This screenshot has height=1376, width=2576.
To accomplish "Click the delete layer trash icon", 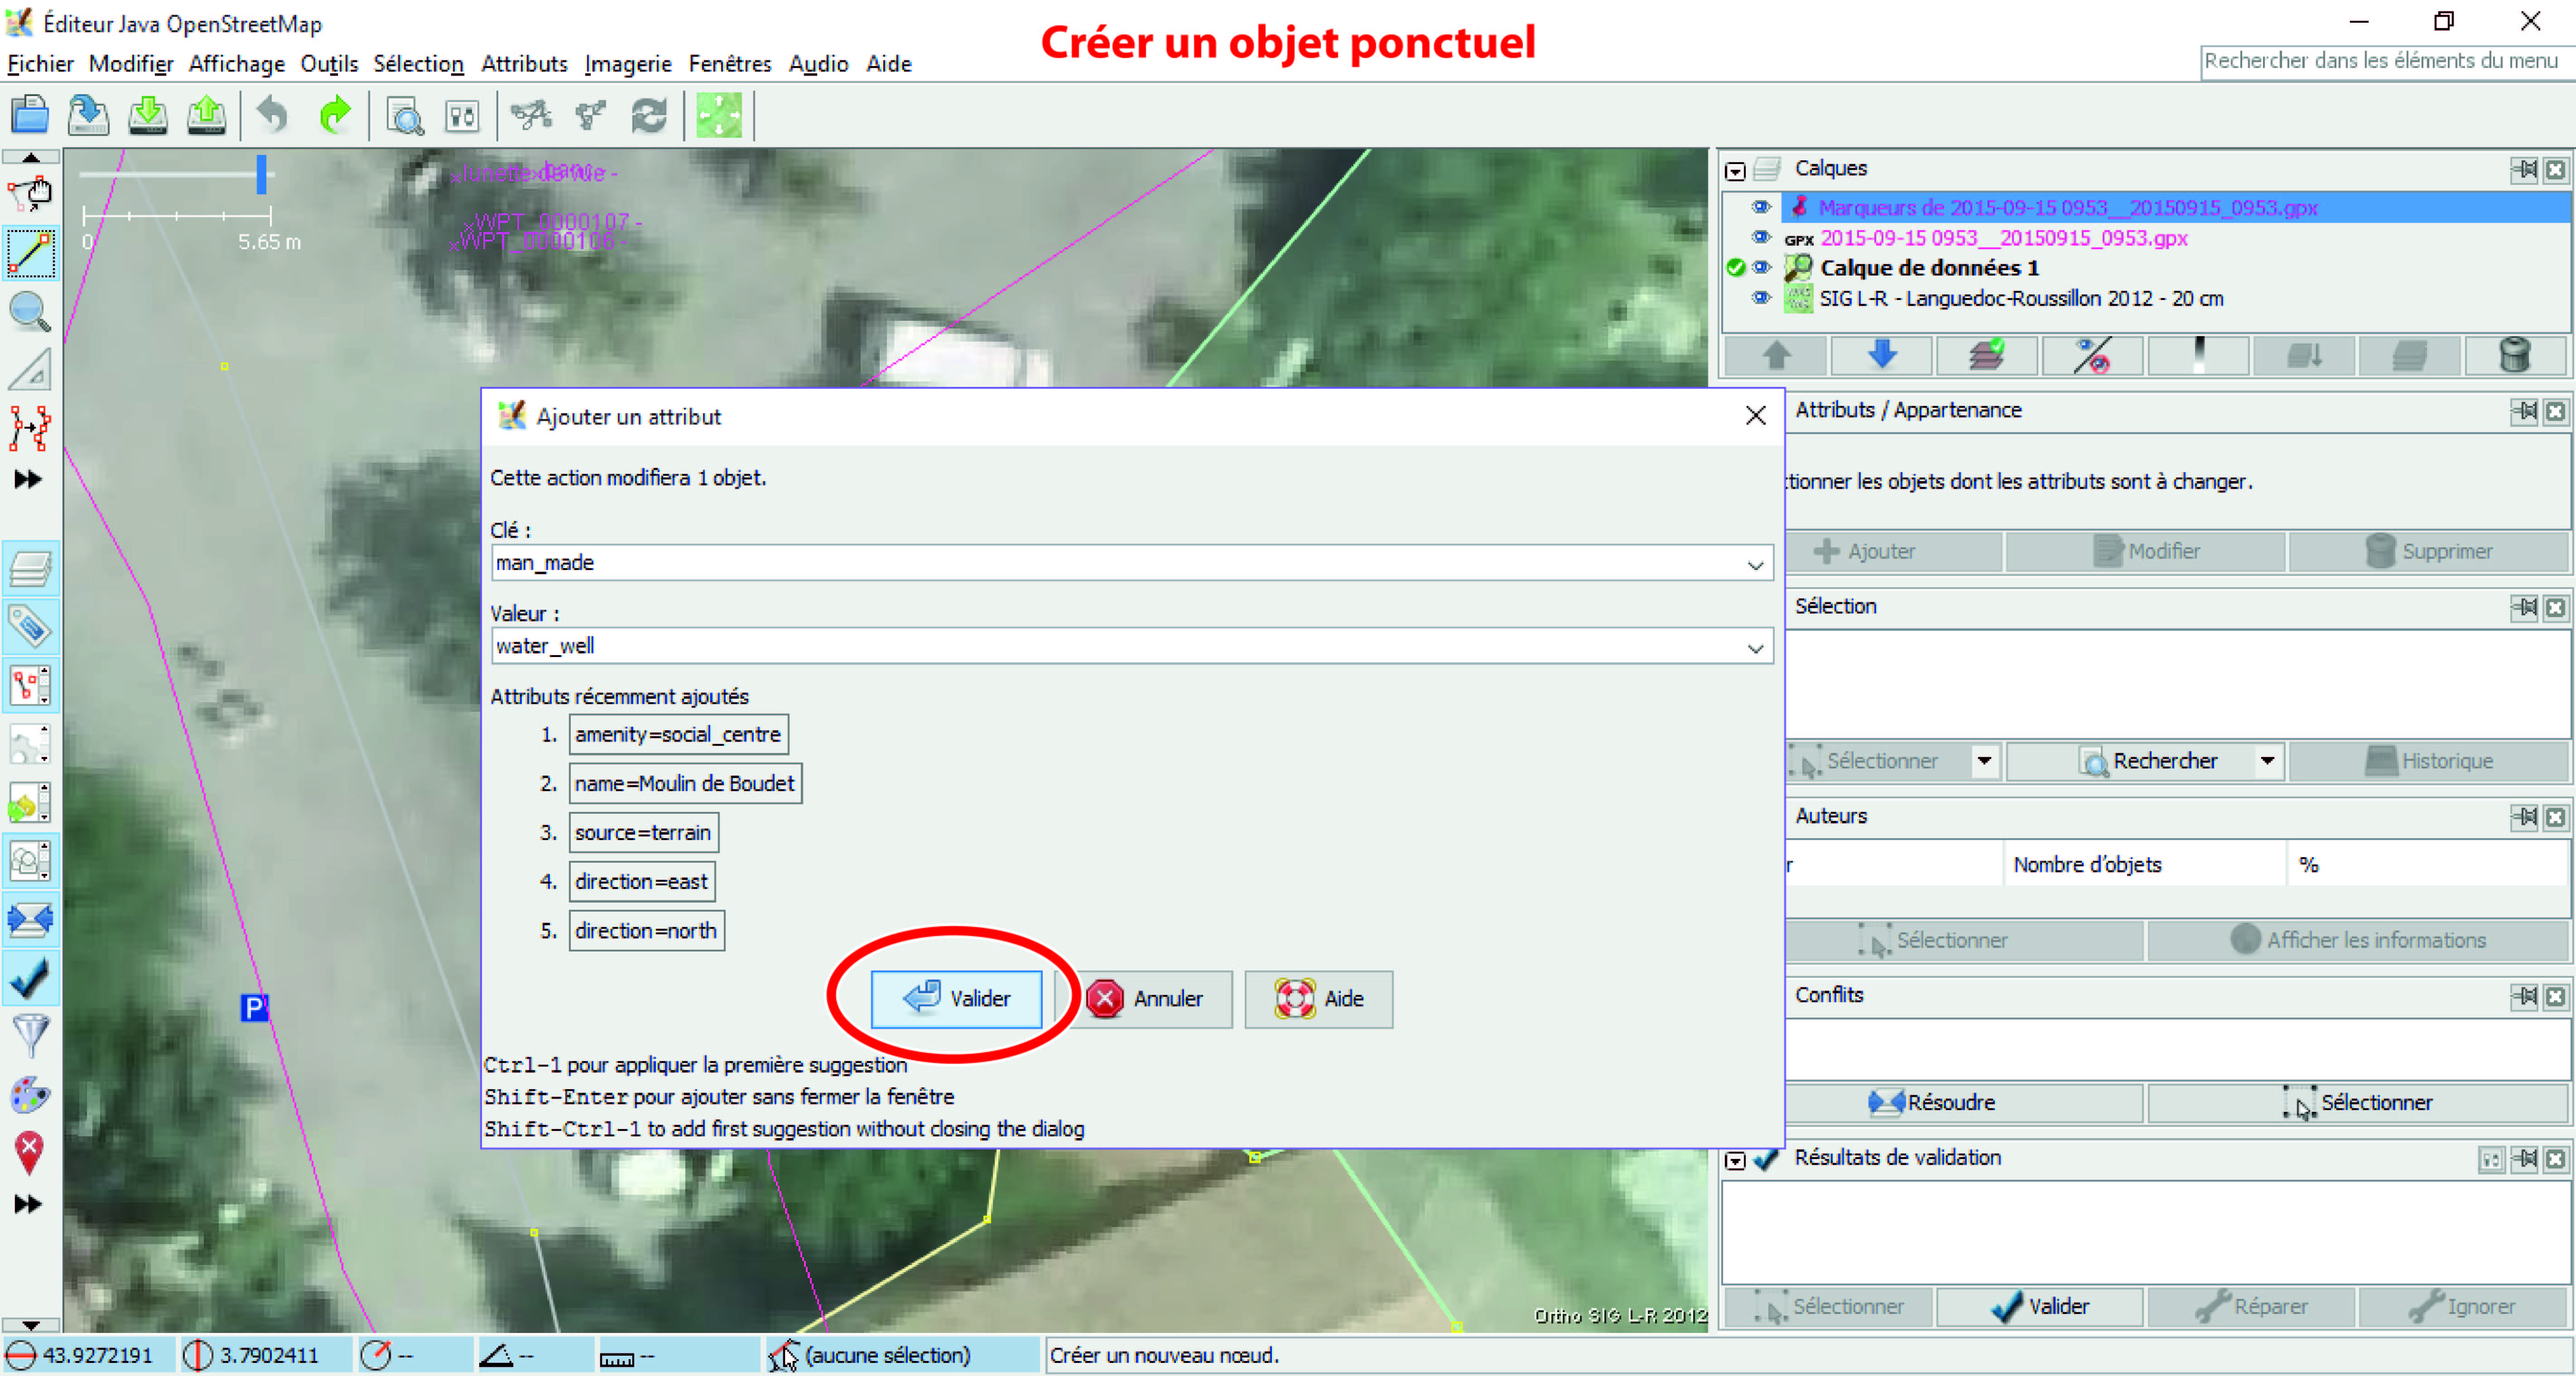I will click(x=2515, y=355).
